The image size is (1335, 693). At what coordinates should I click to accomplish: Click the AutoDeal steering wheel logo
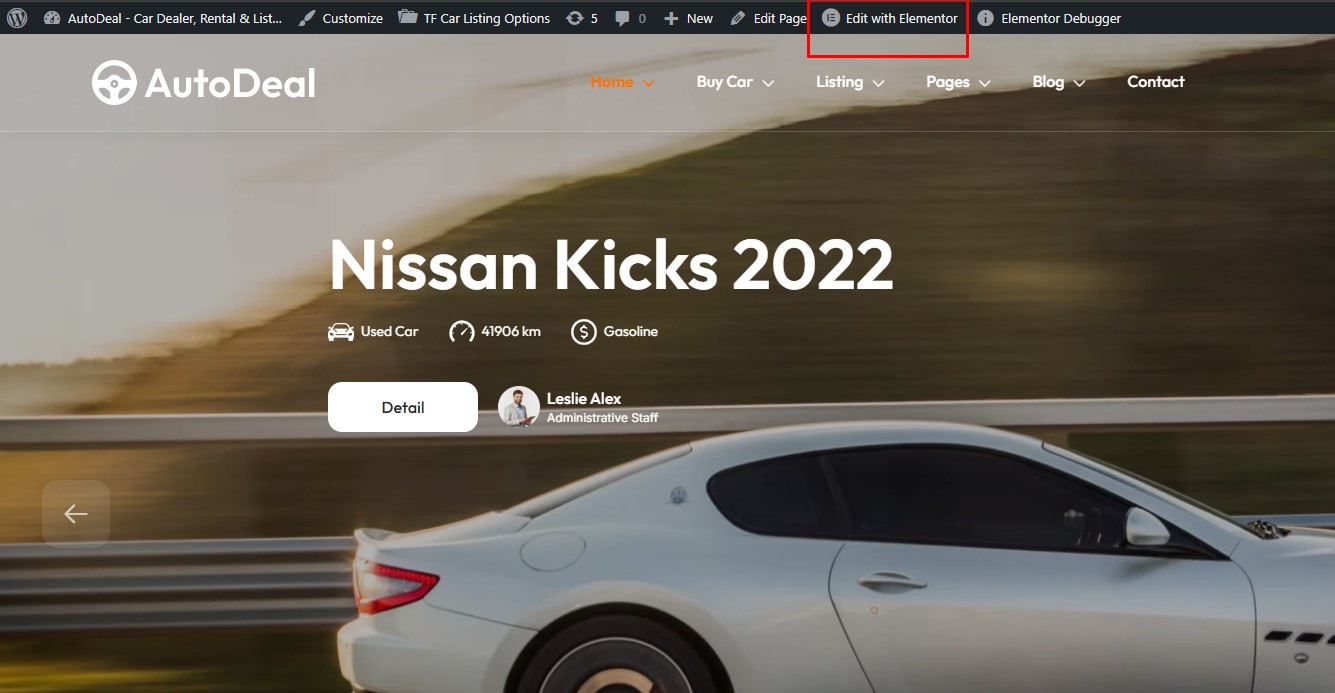[x=114, y=83]
